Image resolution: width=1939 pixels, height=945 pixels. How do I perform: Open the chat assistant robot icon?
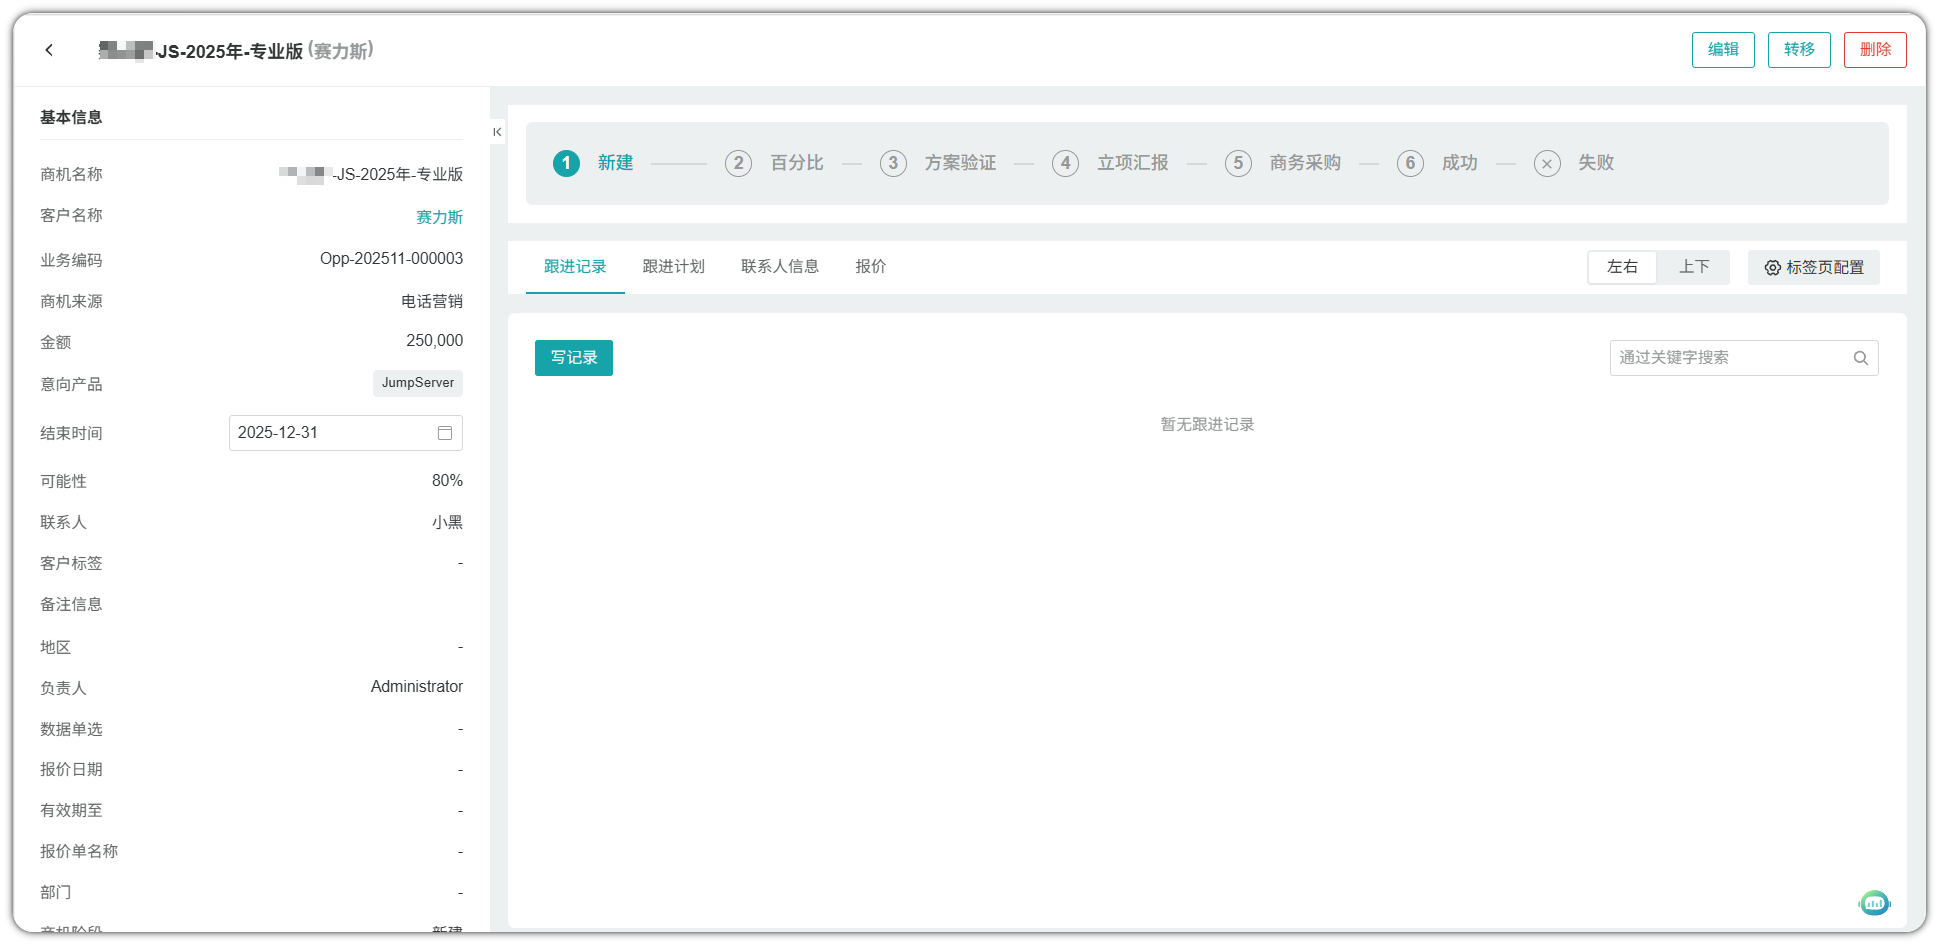(1874, 903)
